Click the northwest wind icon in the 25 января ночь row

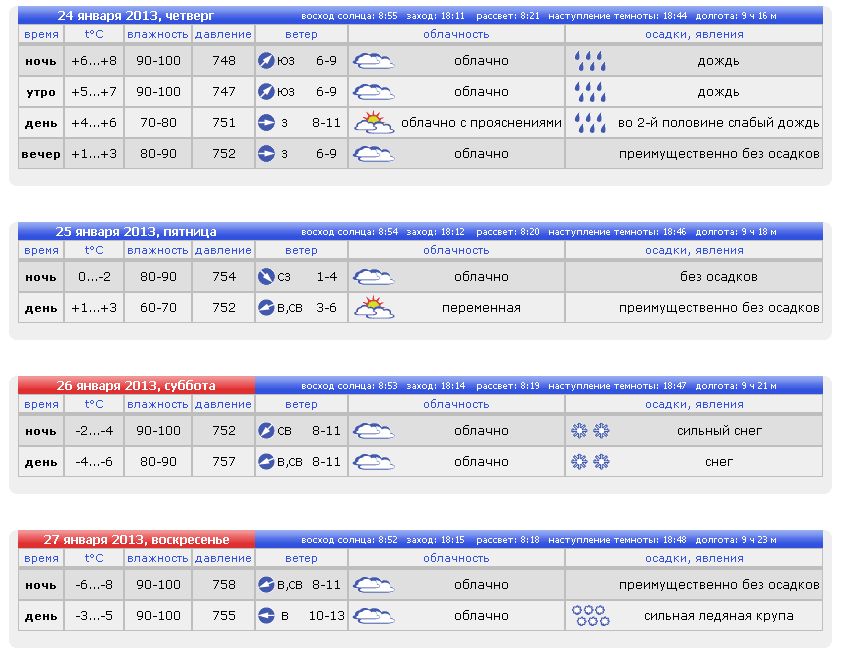click(x=266, y=277)
